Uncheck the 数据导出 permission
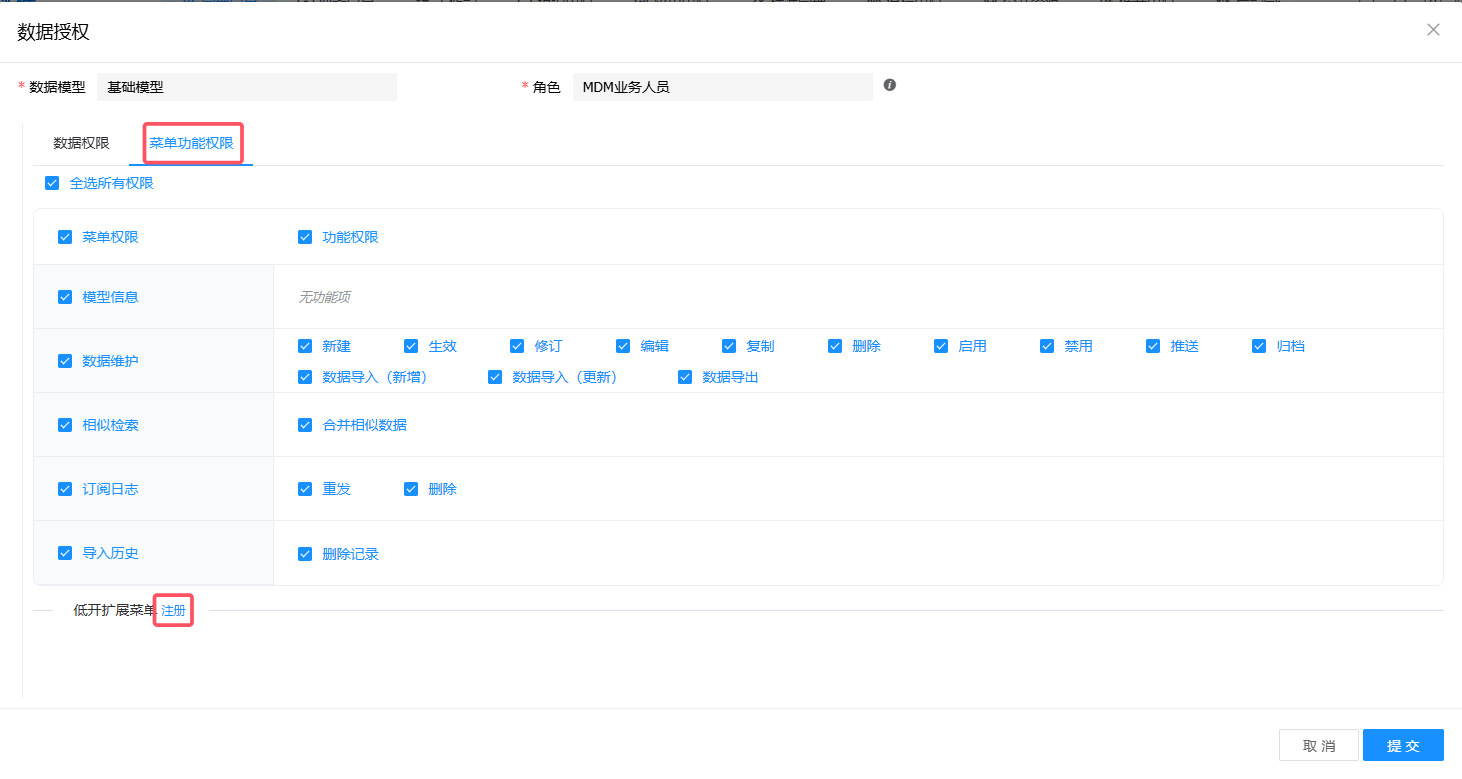Screen dimensions: 1462x779 click(x=685, y=377)
